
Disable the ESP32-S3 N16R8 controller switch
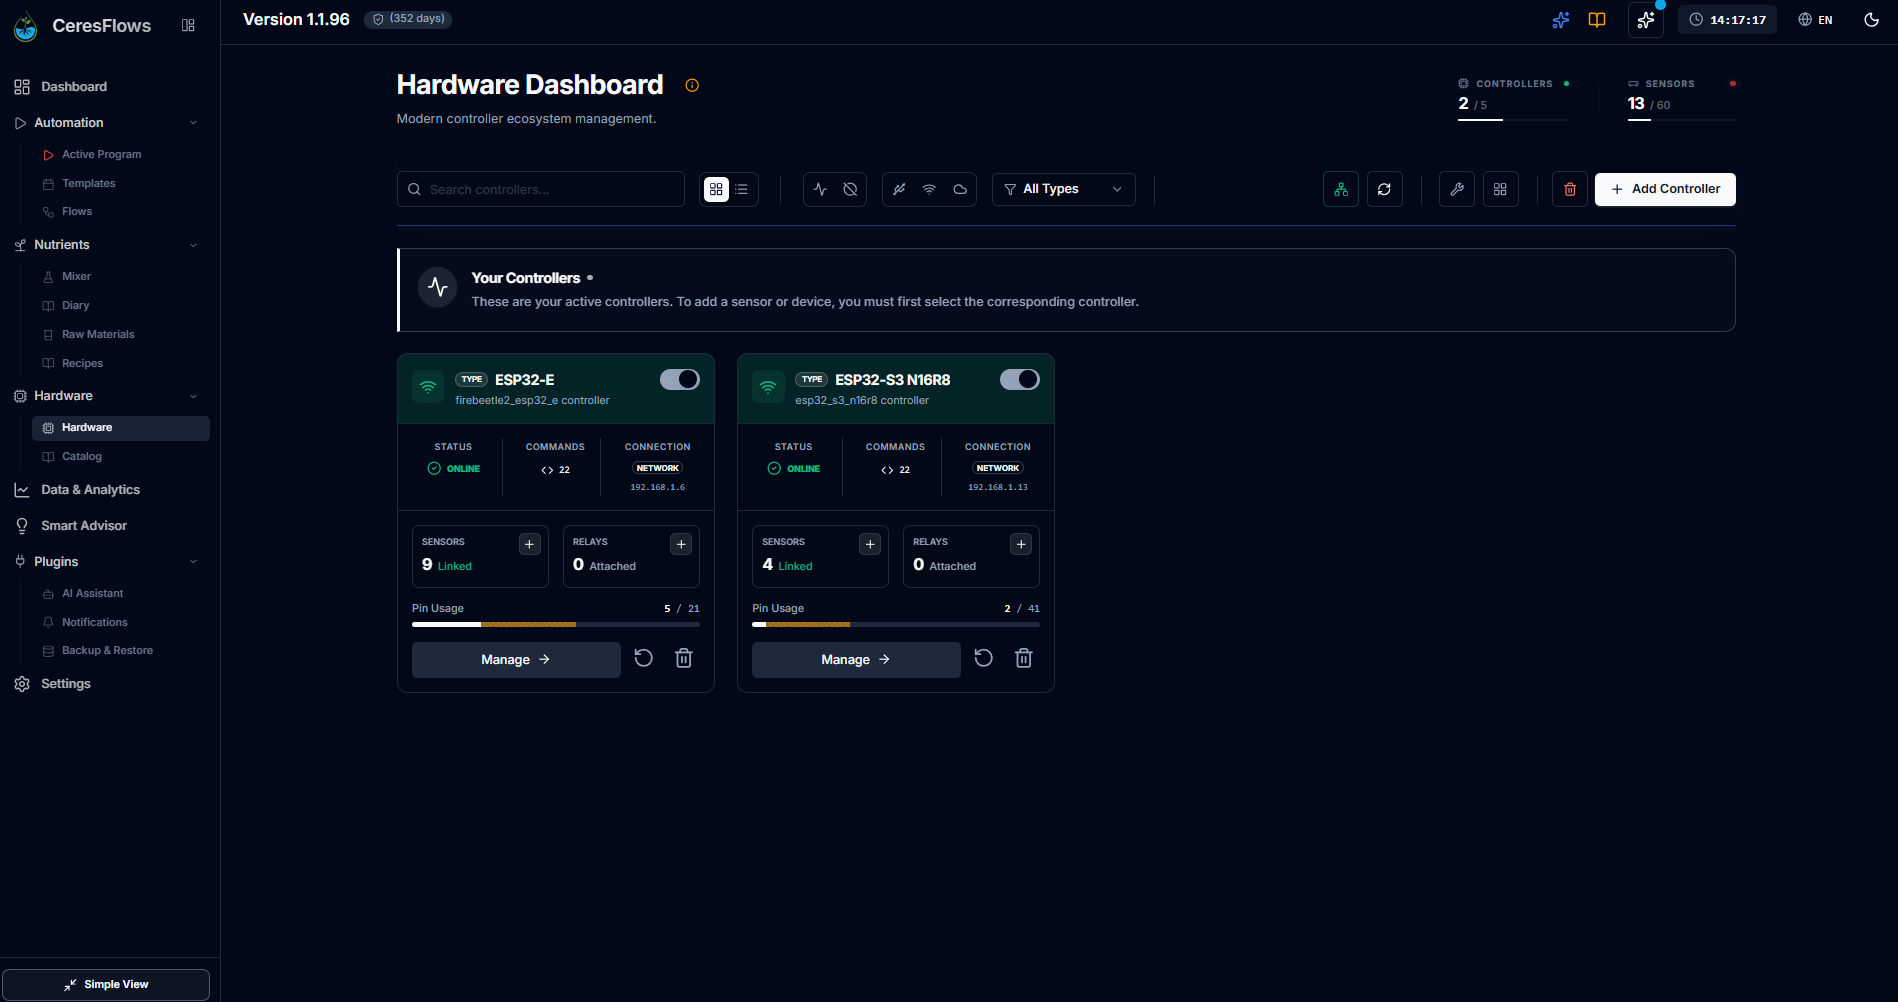pyautogui.click(x=1020, y=379)
